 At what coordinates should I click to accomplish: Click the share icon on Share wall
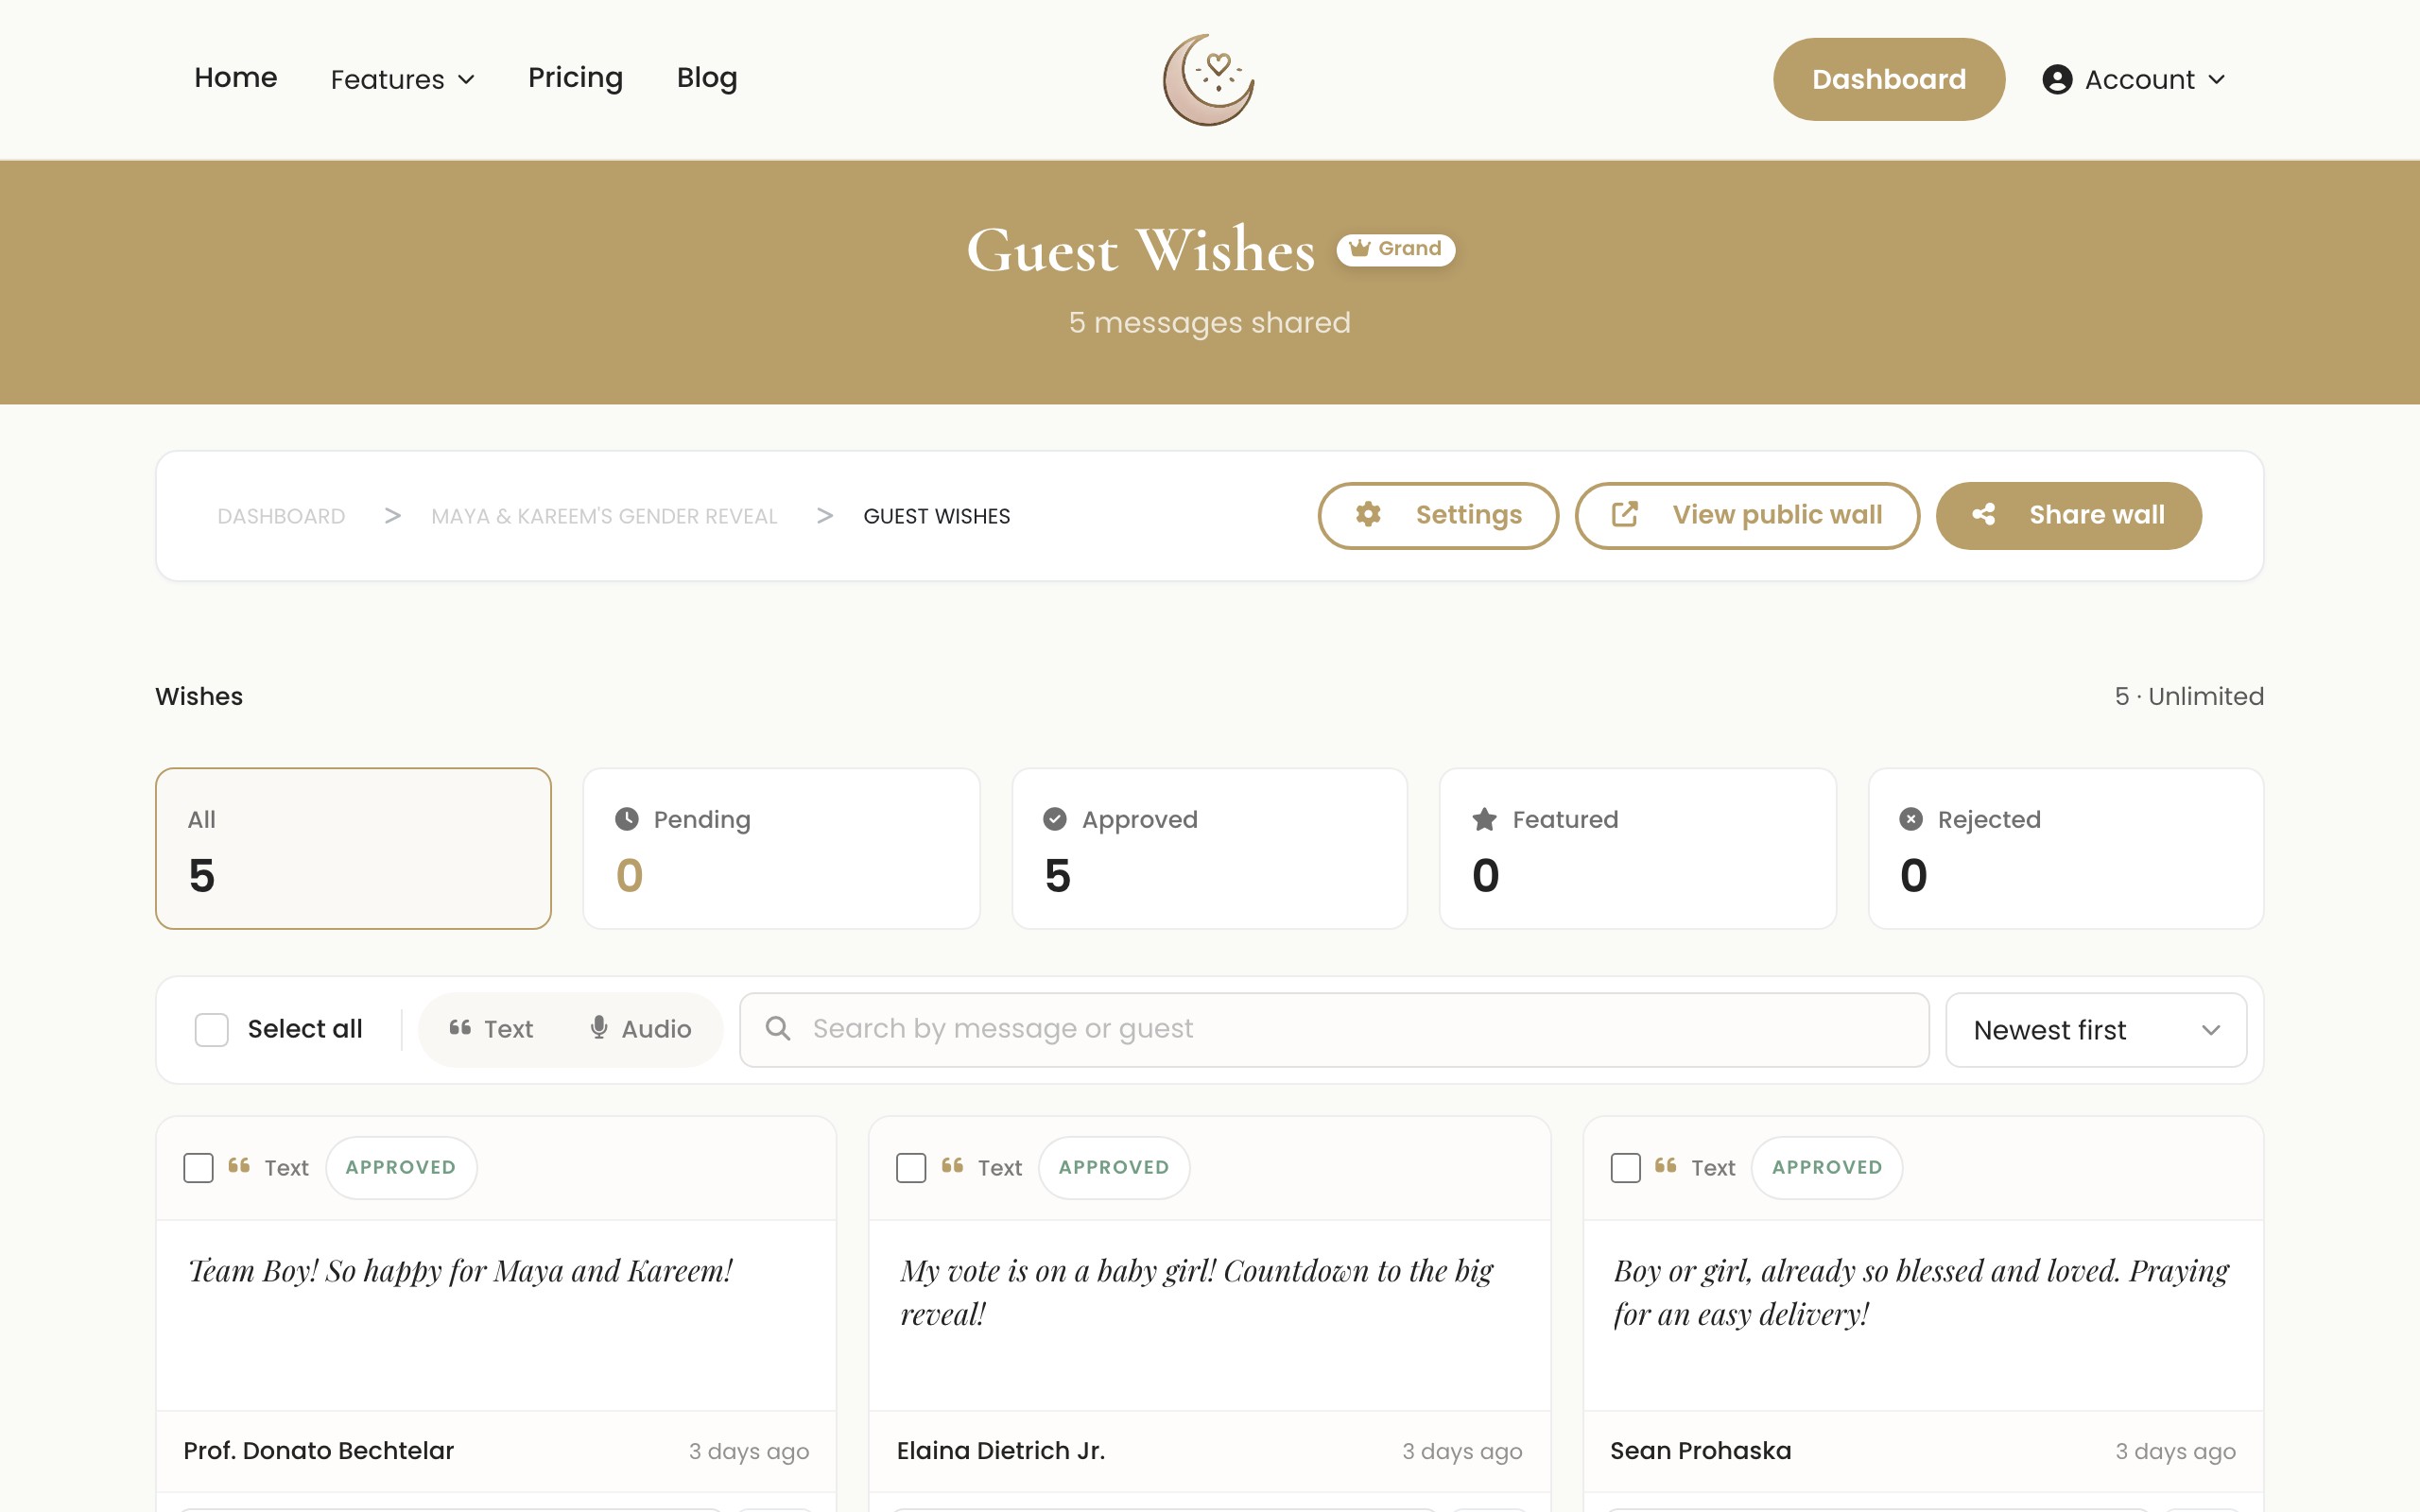point(1984,515)
